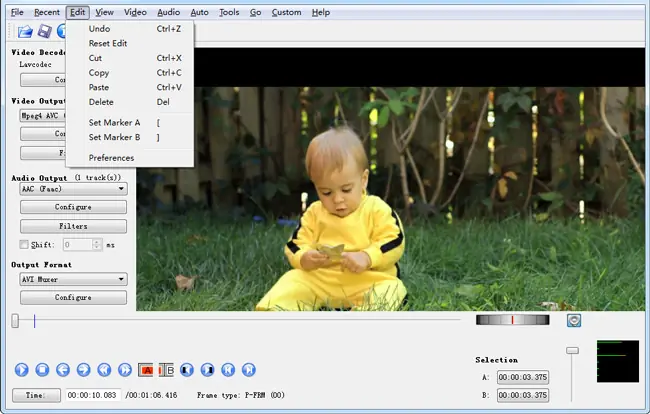Open the Audio menu
This screenshot has width=650, height=414.
coord(168,12)
